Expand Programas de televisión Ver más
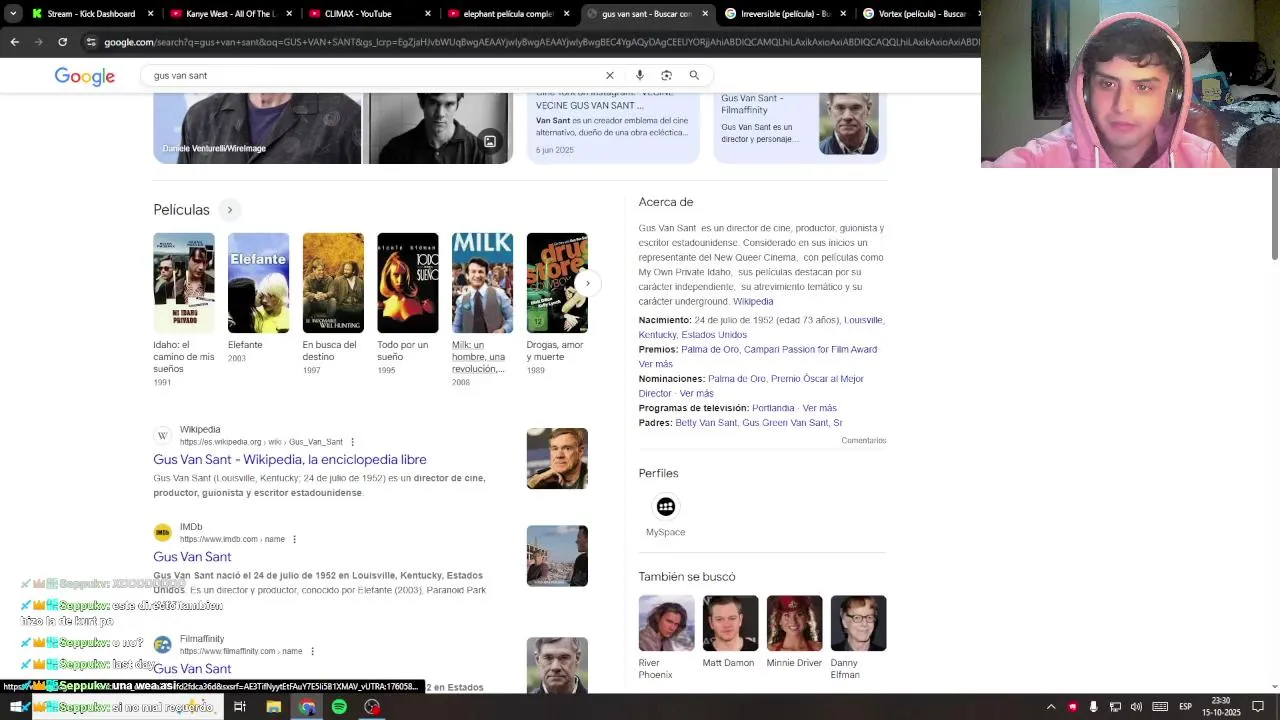This screenshot has height=720, width=1280. coord(820,408)
